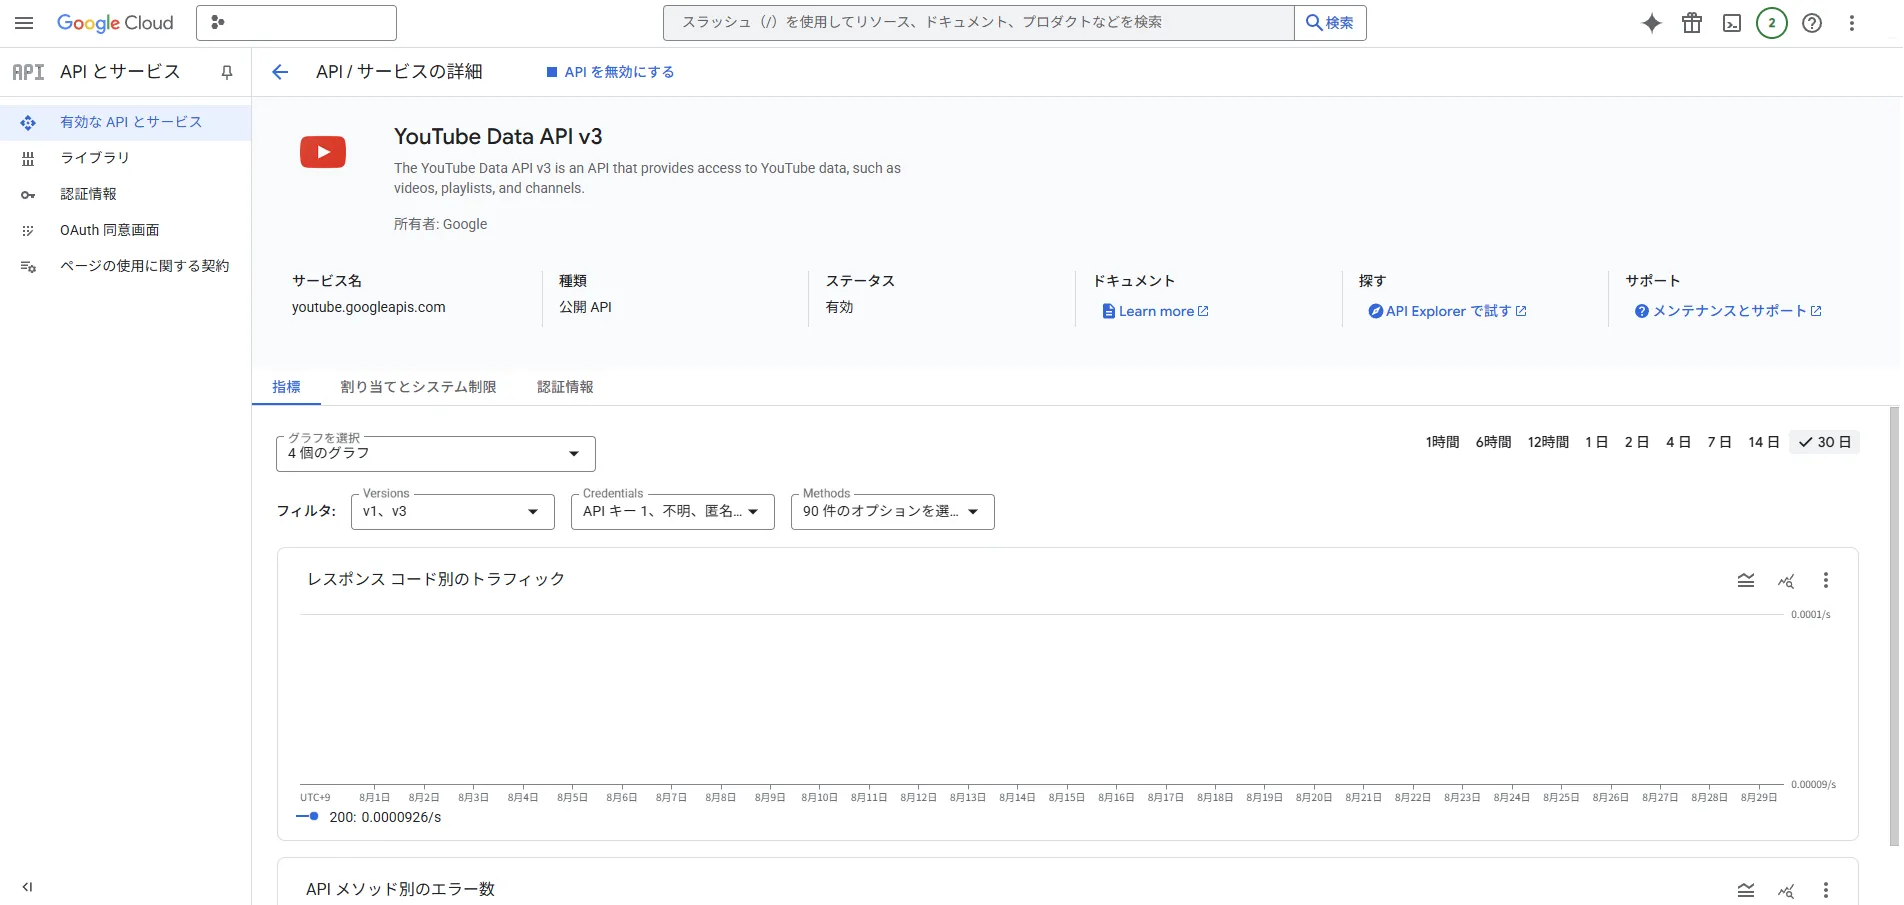Switch to 割り当てとシステム制限 tab
The image size is (1904, 905).
(418, 387)
